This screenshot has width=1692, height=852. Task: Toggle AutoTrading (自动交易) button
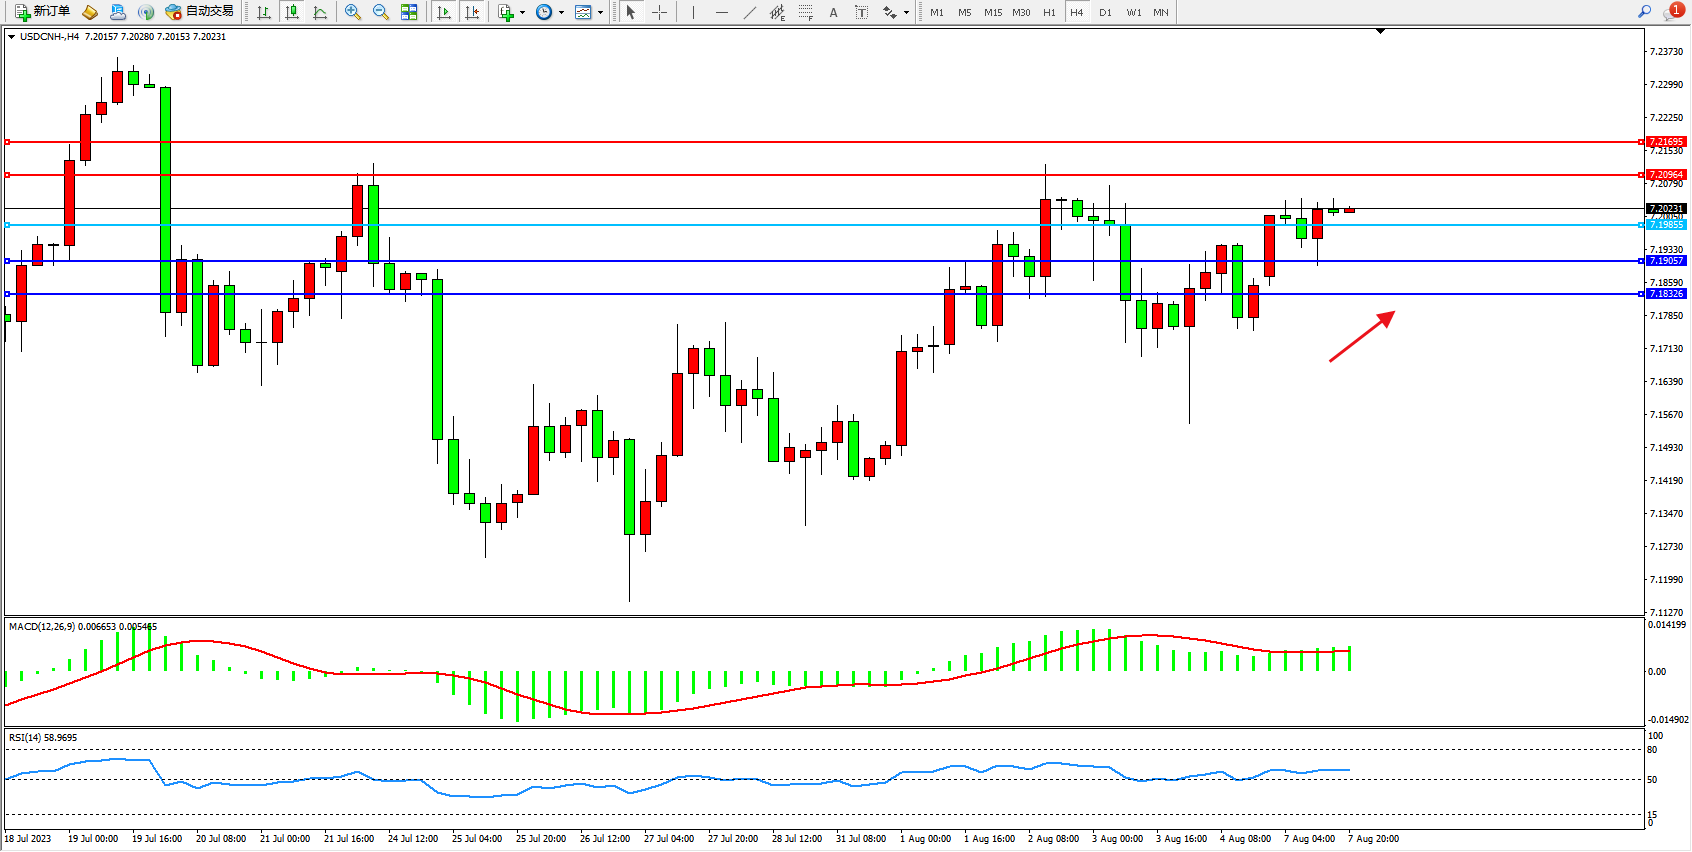click(200, 12)
